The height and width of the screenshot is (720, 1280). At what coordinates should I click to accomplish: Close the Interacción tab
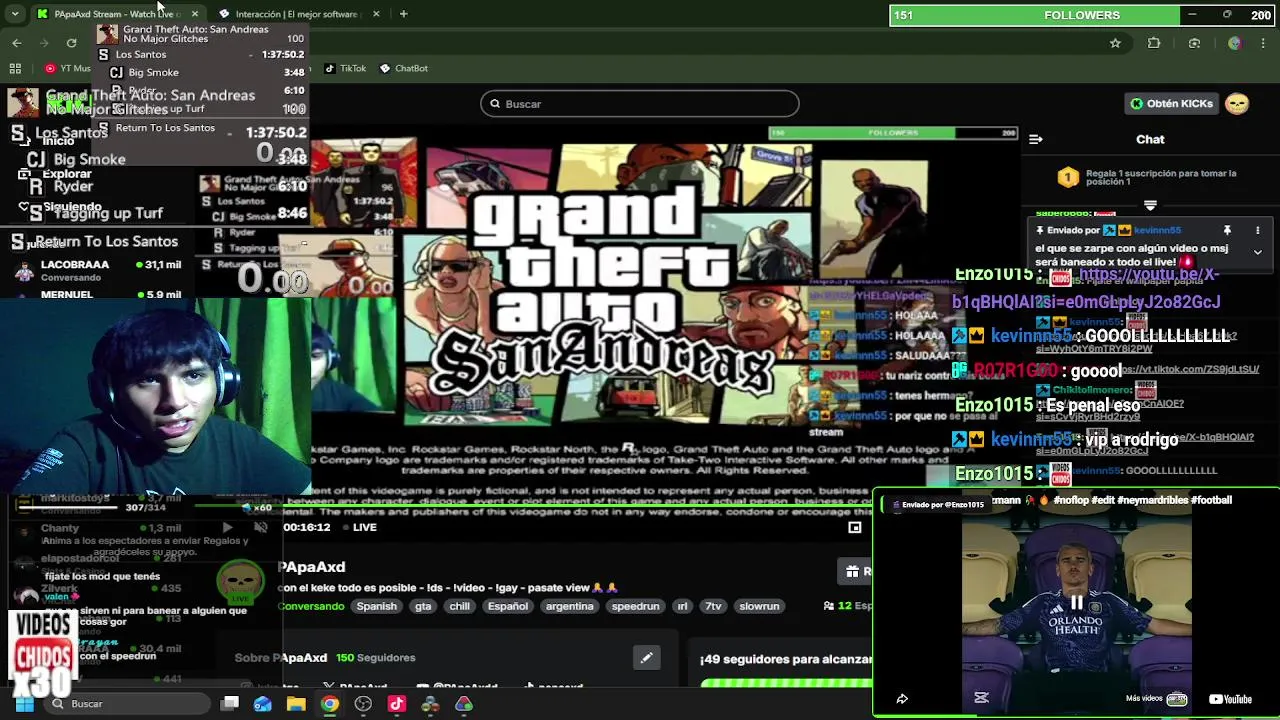[x=376, y=14]
